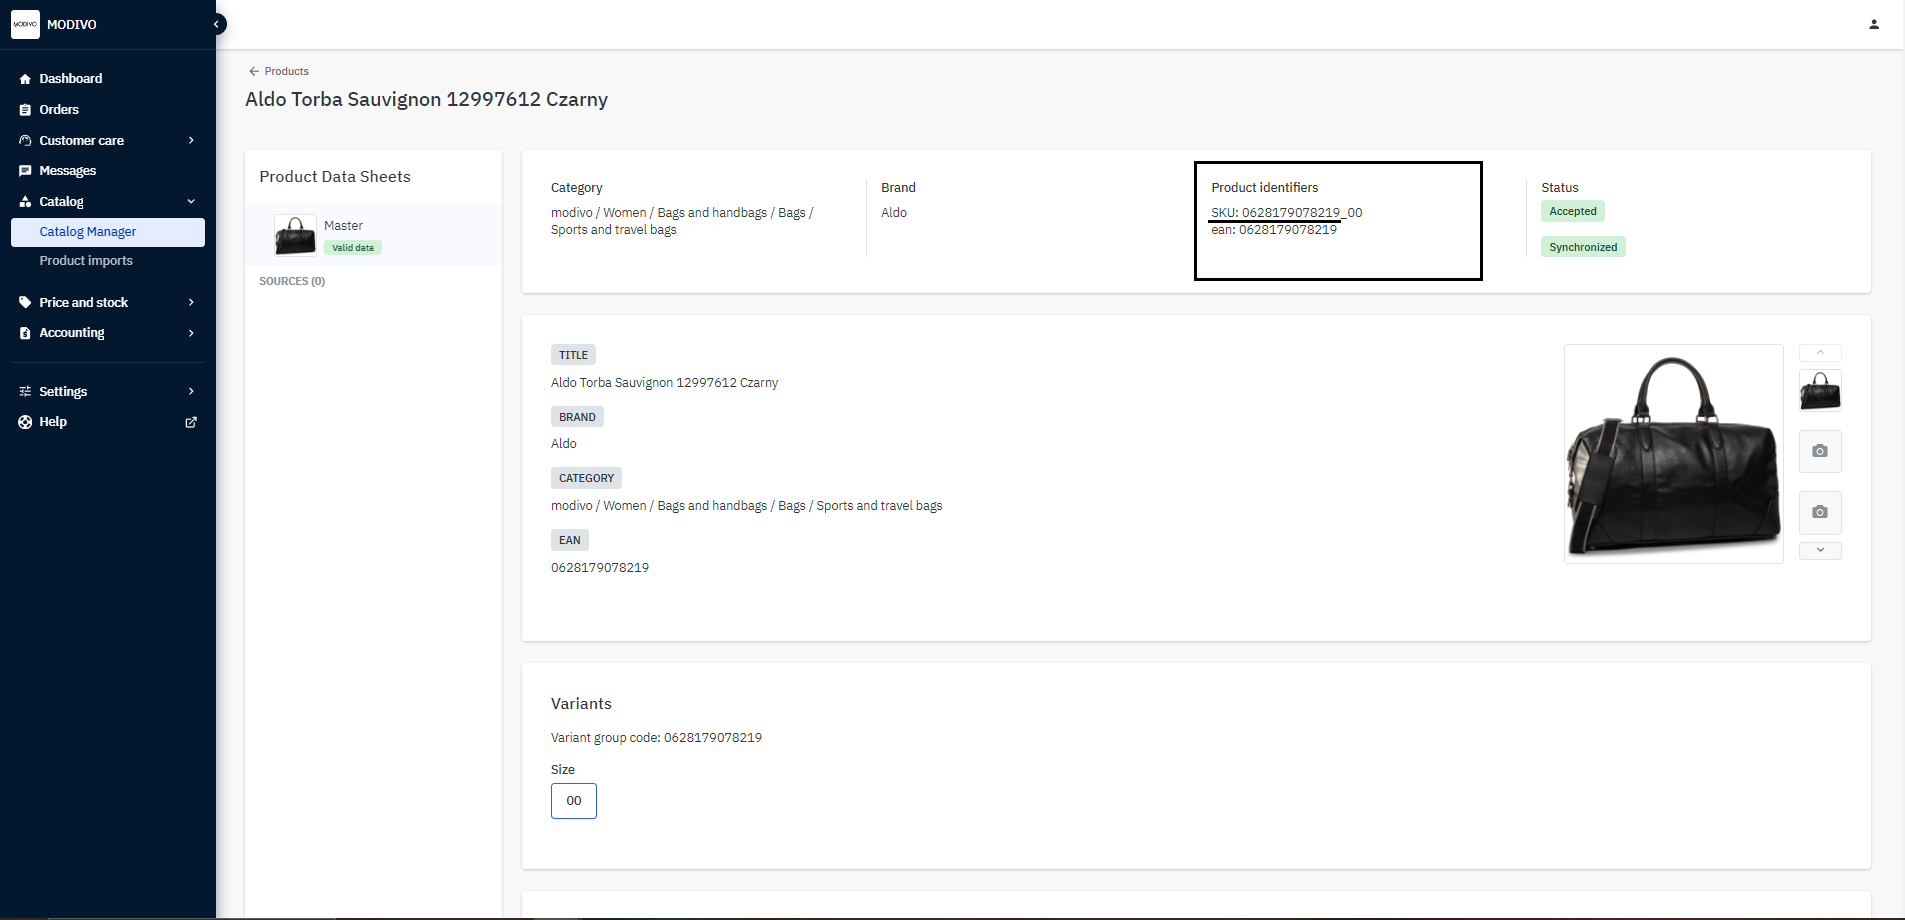Image resolution: width=1905 pixels, height=920 pixels.
Task: Select the Master product data sheet
Action: point(373,235)
